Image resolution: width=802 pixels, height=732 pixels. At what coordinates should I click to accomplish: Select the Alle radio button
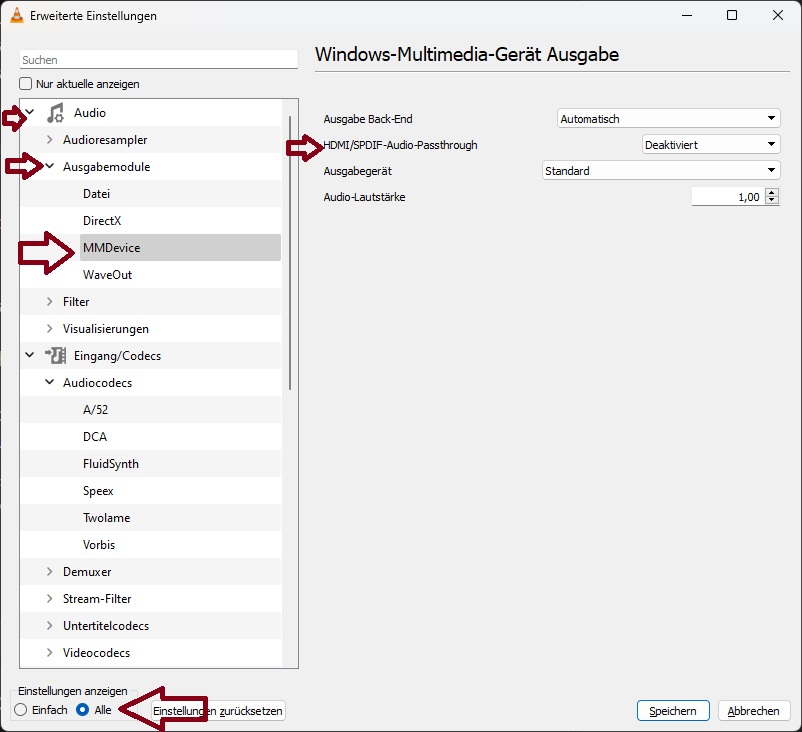[82, 709]
